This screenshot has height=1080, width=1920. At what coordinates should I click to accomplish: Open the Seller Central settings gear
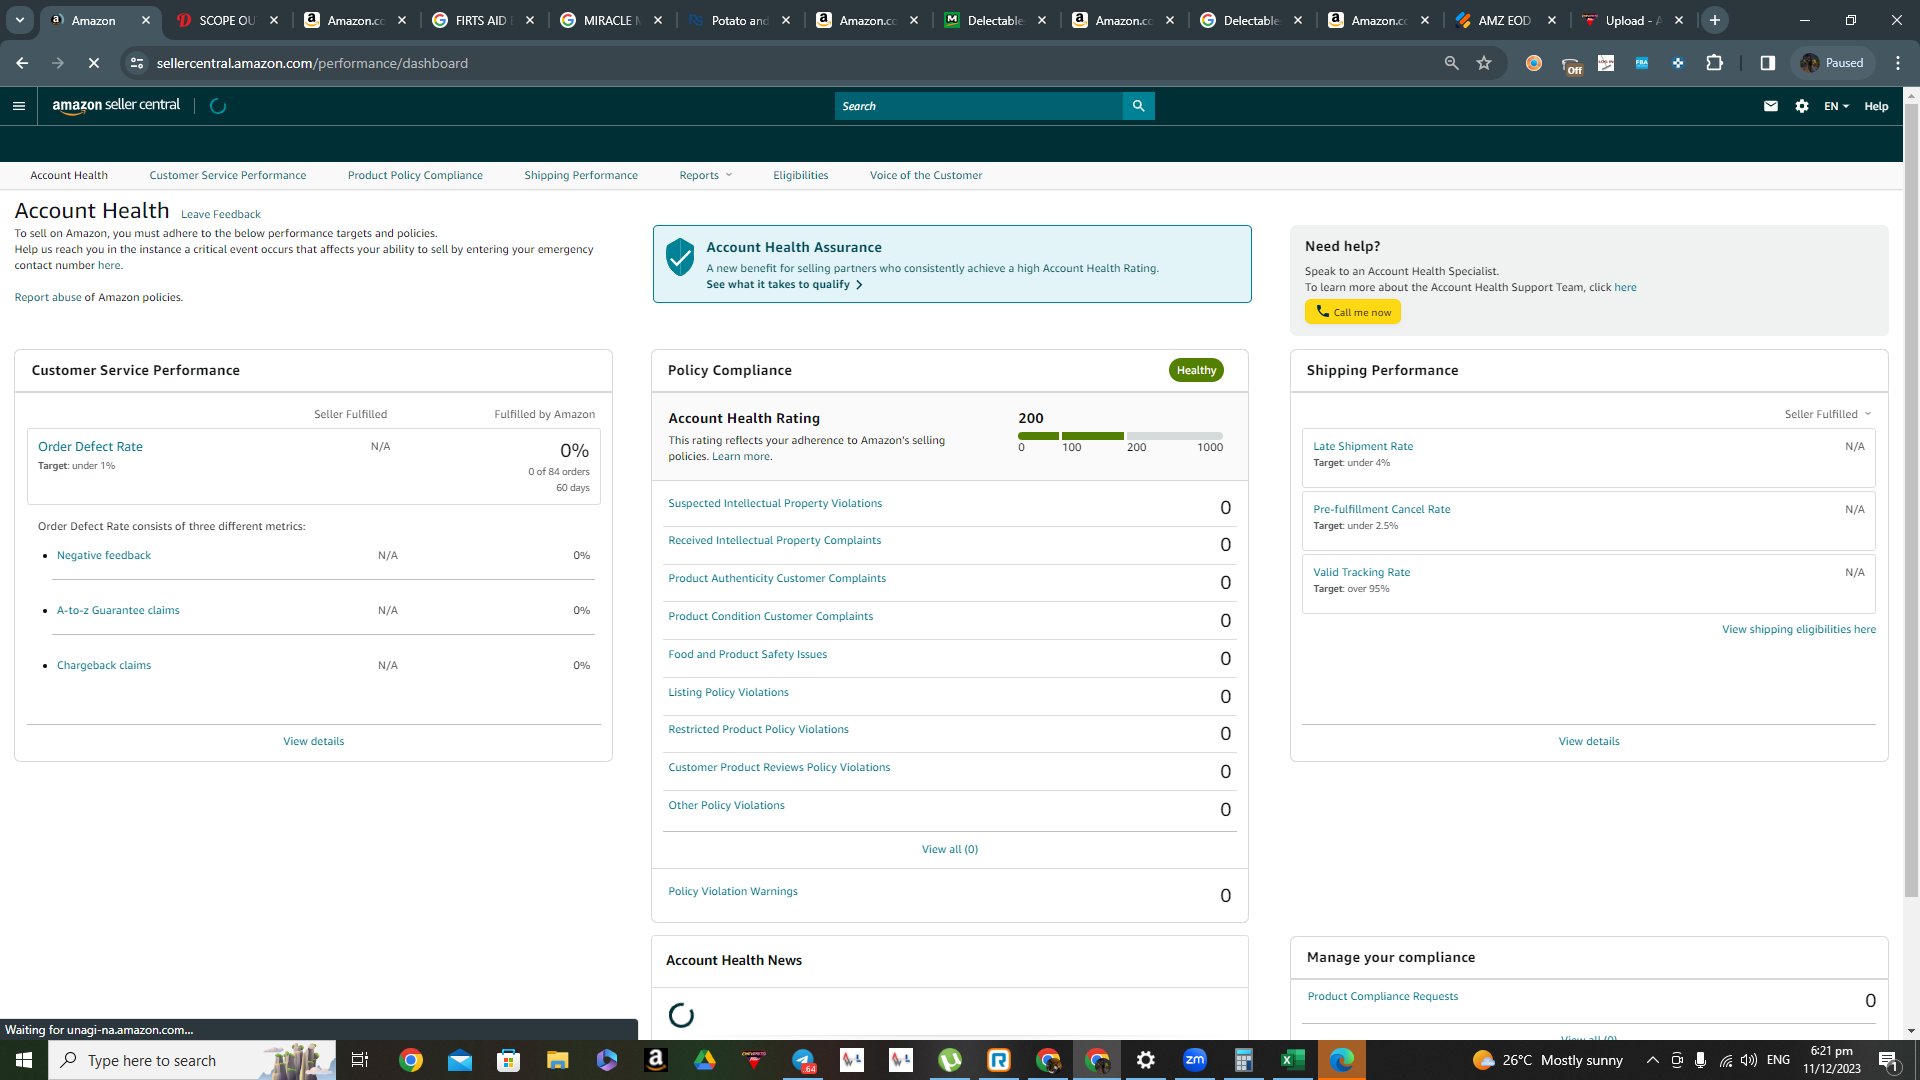(x=1802, y=106)
